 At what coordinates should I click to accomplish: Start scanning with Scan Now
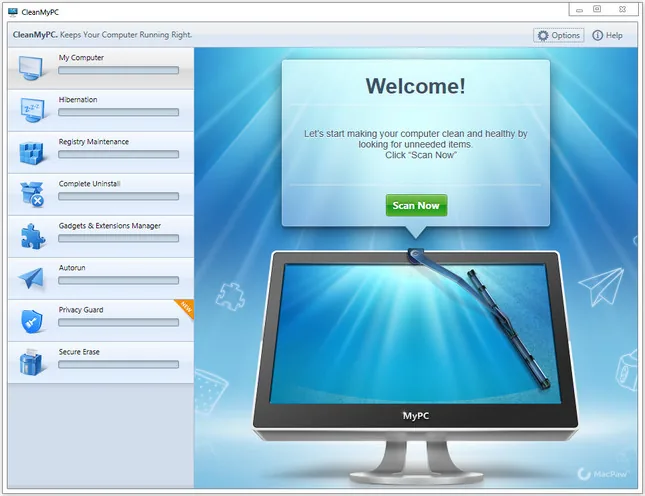click(416, 205)
